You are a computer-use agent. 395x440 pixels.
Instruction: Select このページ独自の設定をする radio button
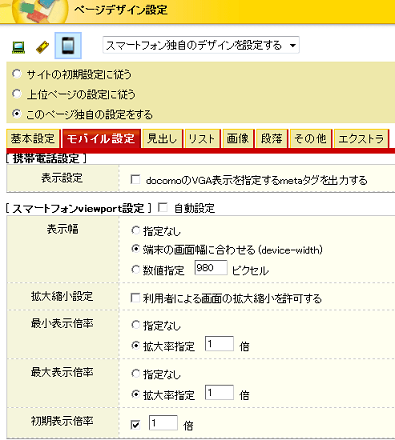[17, 114]
